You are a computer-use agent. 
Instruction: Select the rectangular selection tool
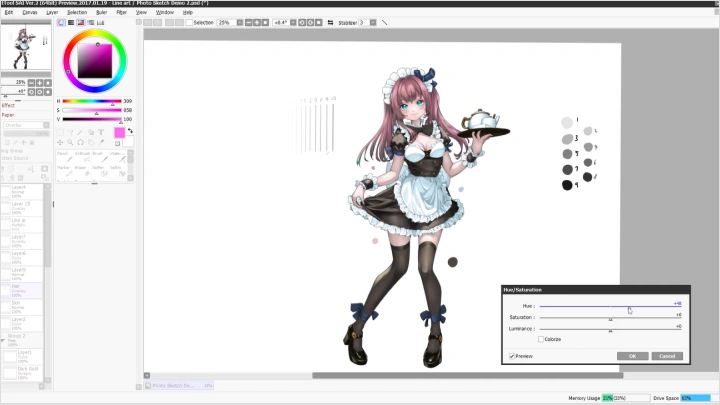(60, 132)
